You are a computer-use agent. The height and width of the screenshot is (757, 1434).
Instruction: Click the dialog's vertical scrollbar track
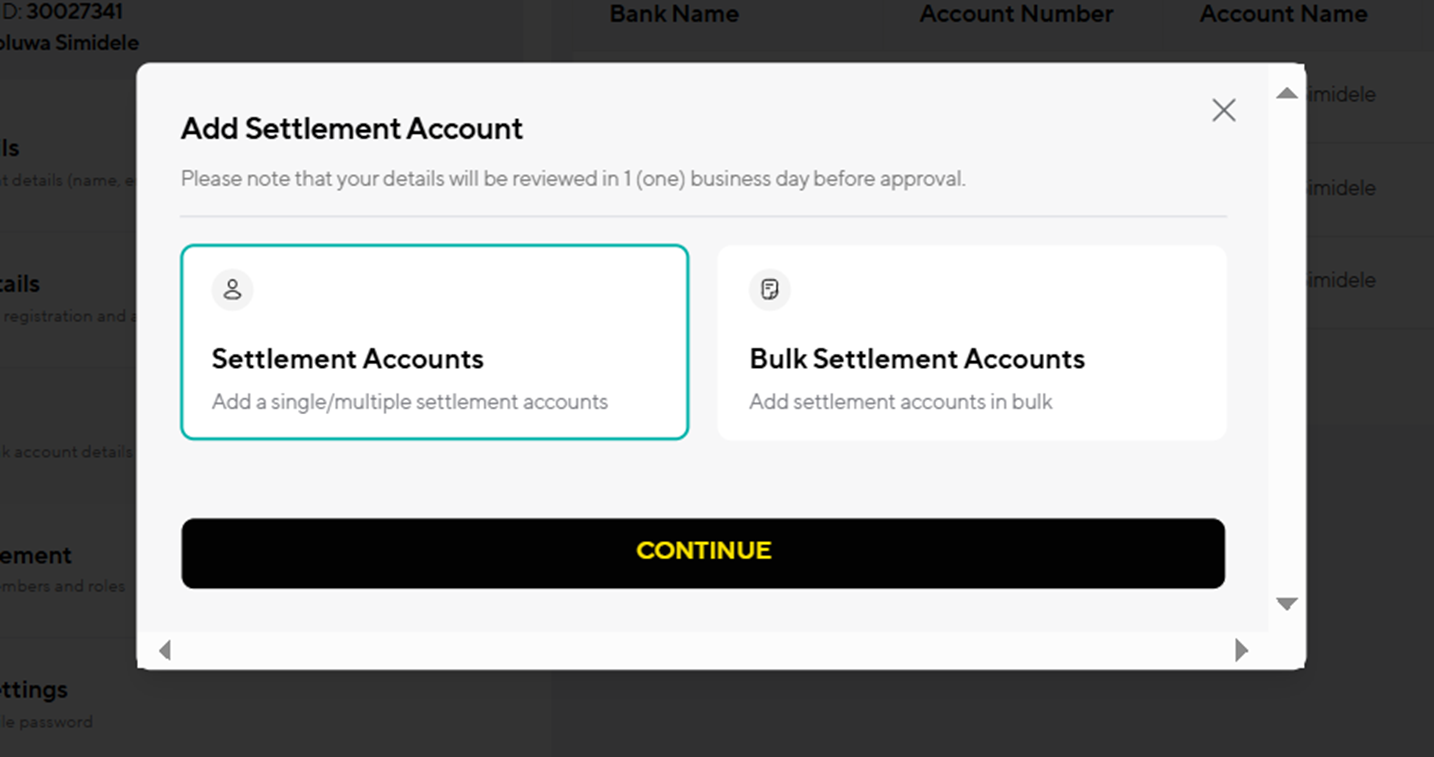(1287, 348)
